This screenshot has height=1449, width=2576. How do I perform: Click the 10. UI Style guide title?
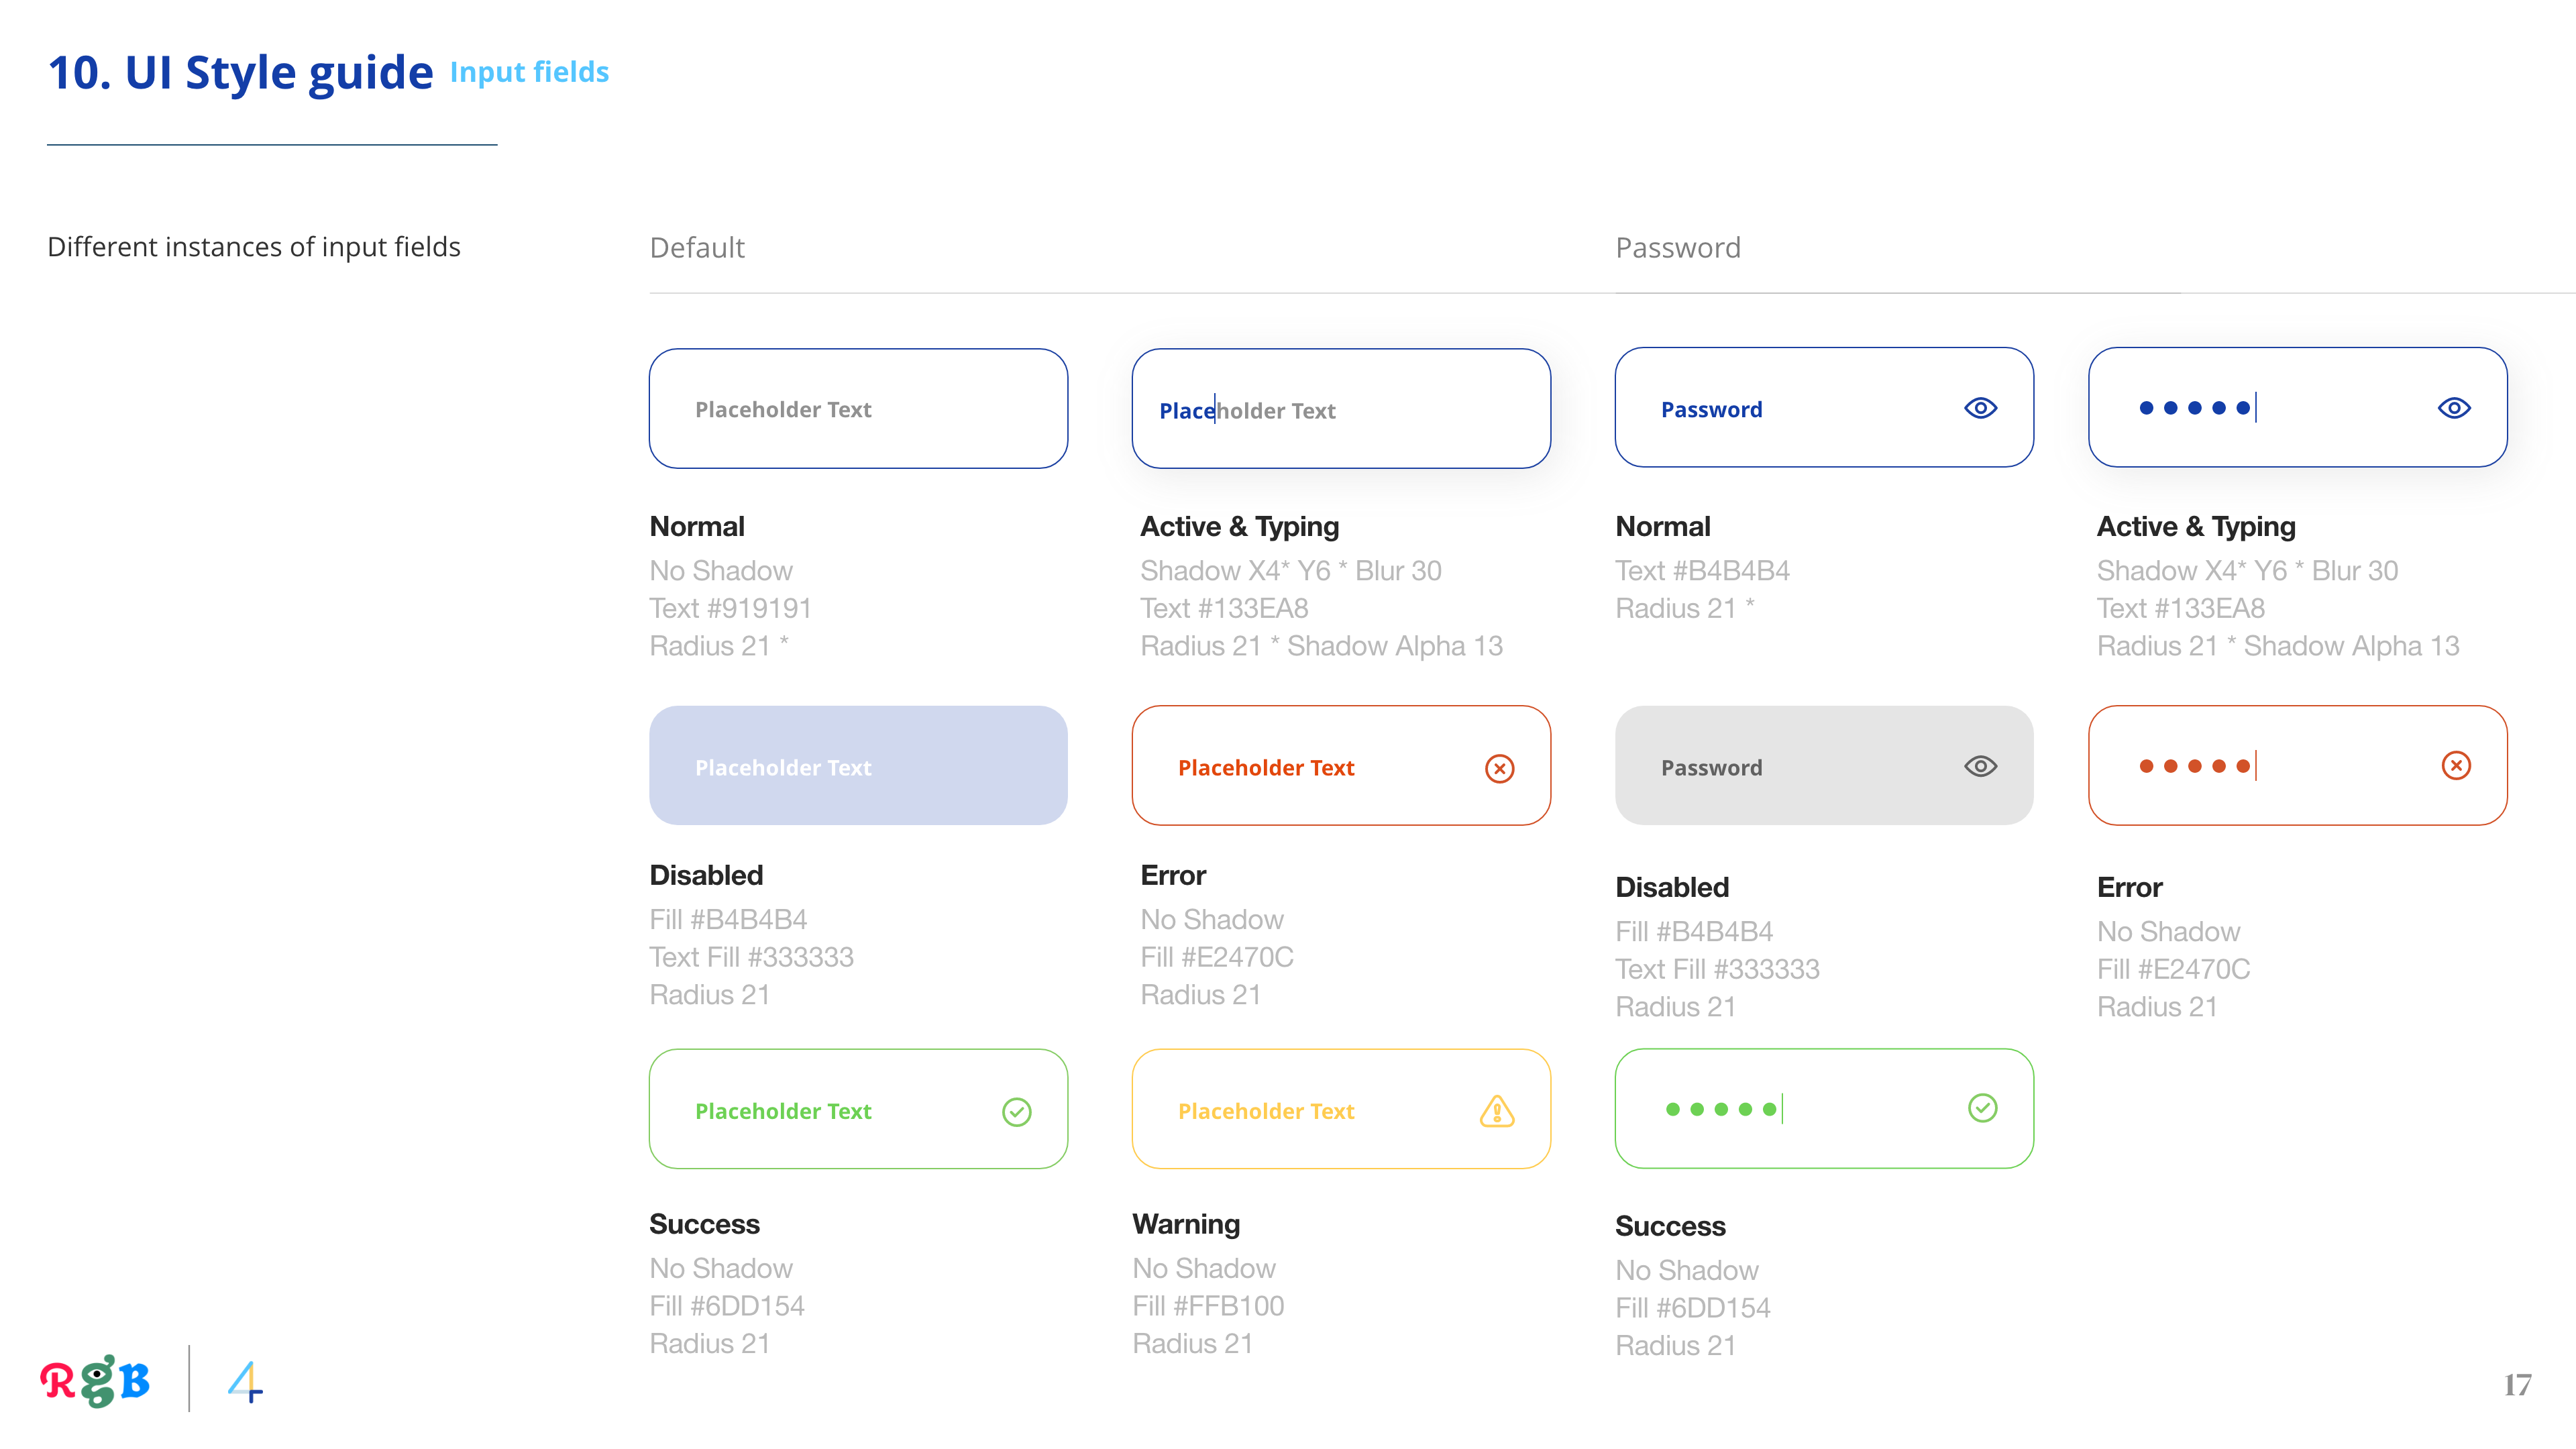tap(240, 72)
